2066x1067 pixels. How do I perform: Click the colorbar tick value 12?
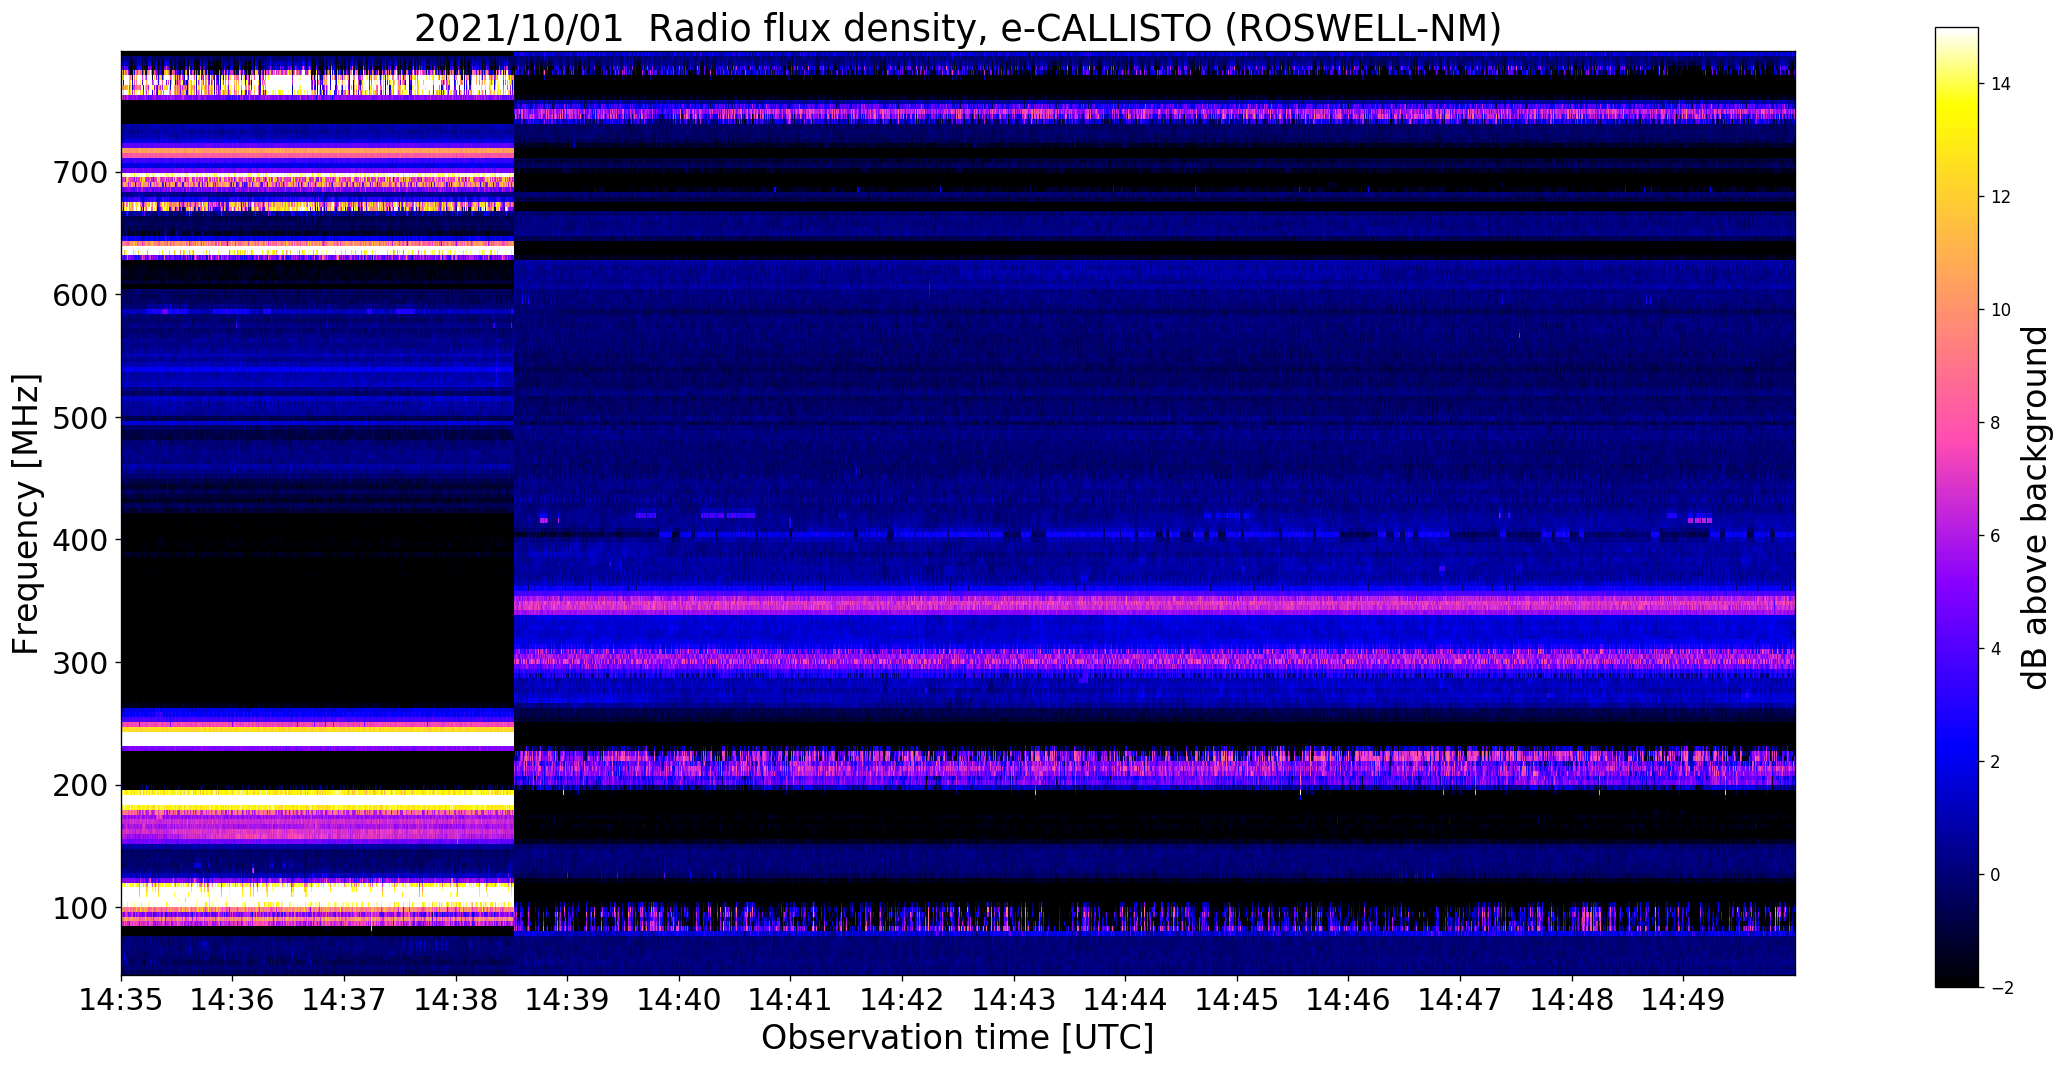tap(2001, 197)
